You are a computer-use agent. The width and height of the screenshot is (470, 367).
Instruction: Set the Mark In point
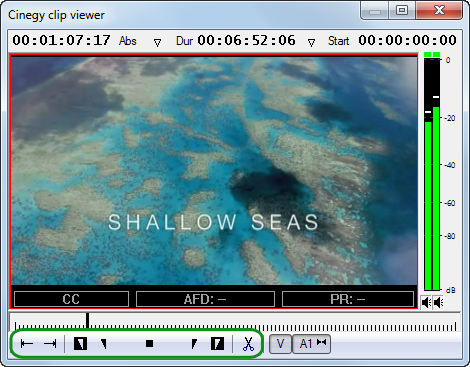pos(80,343)
